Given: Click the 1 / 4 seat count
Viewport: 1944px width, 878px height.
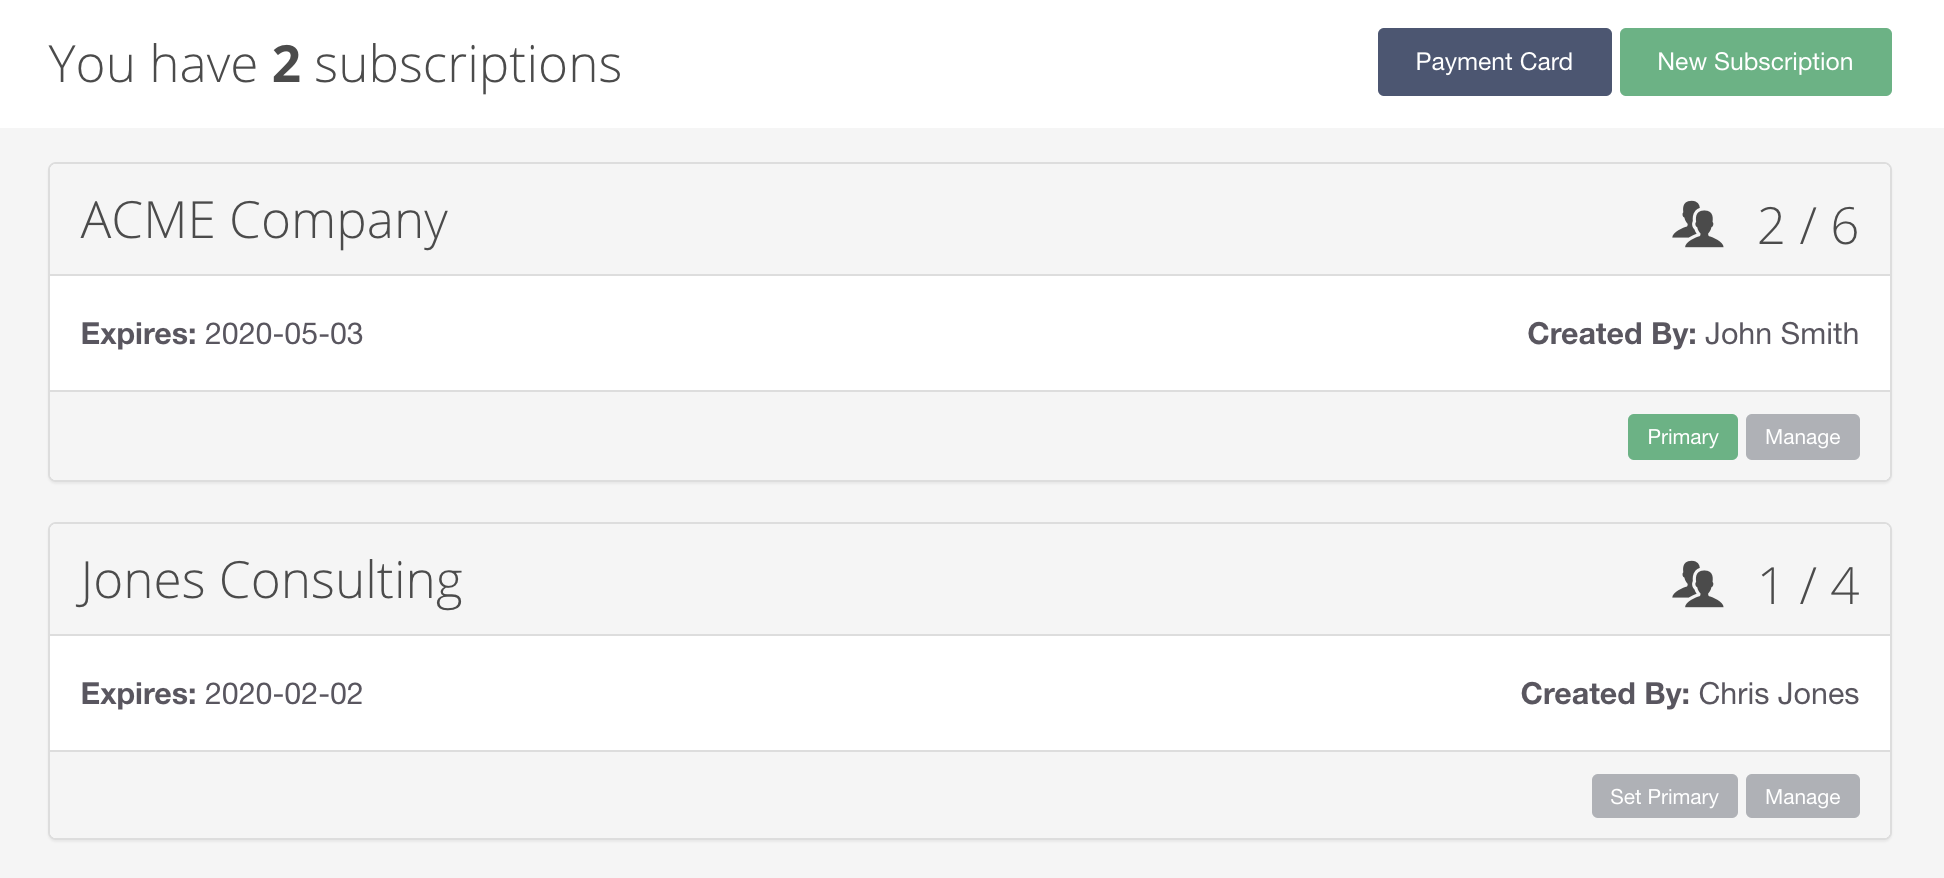Looking at the screenshot, I should pos(1808,586).
